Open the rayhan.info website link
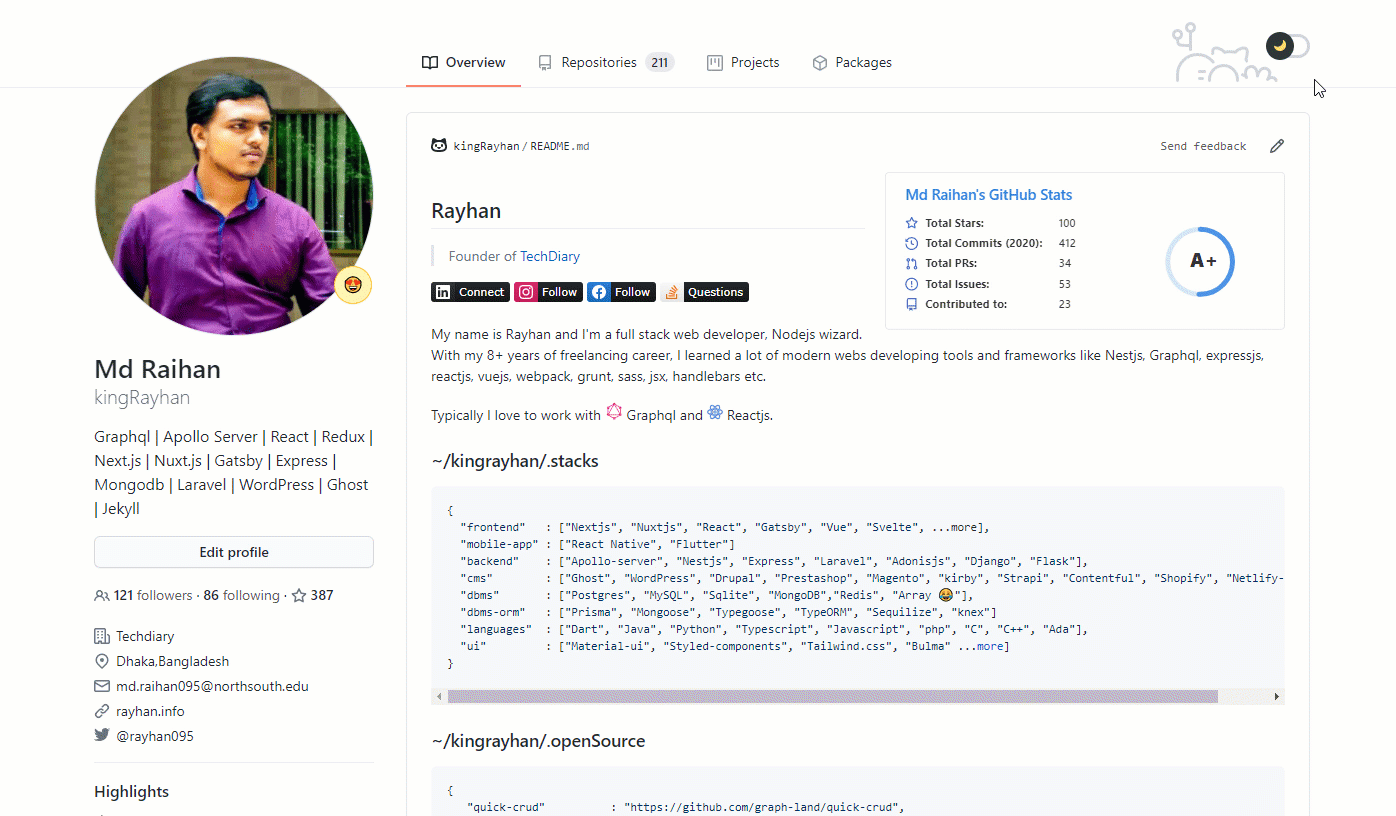The width and height of the screenshot is (1396, 816). tap(150, 711)
